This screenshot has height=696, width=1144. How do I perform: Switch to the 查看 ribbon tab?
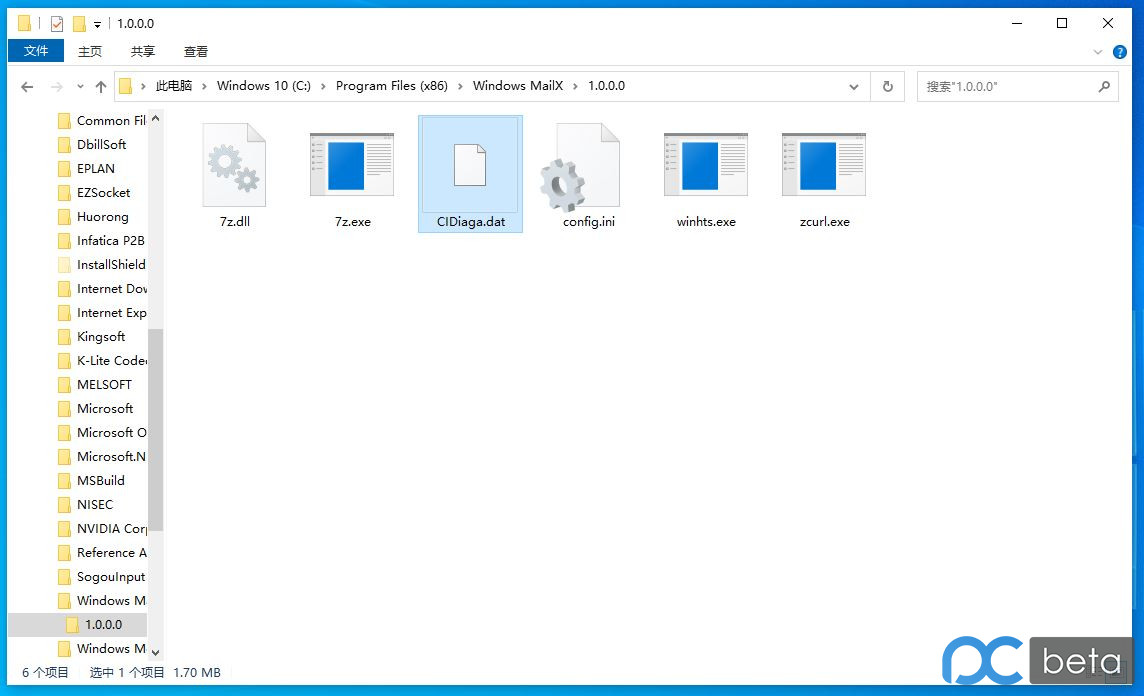pyautogui.click(x=196, y=51)
